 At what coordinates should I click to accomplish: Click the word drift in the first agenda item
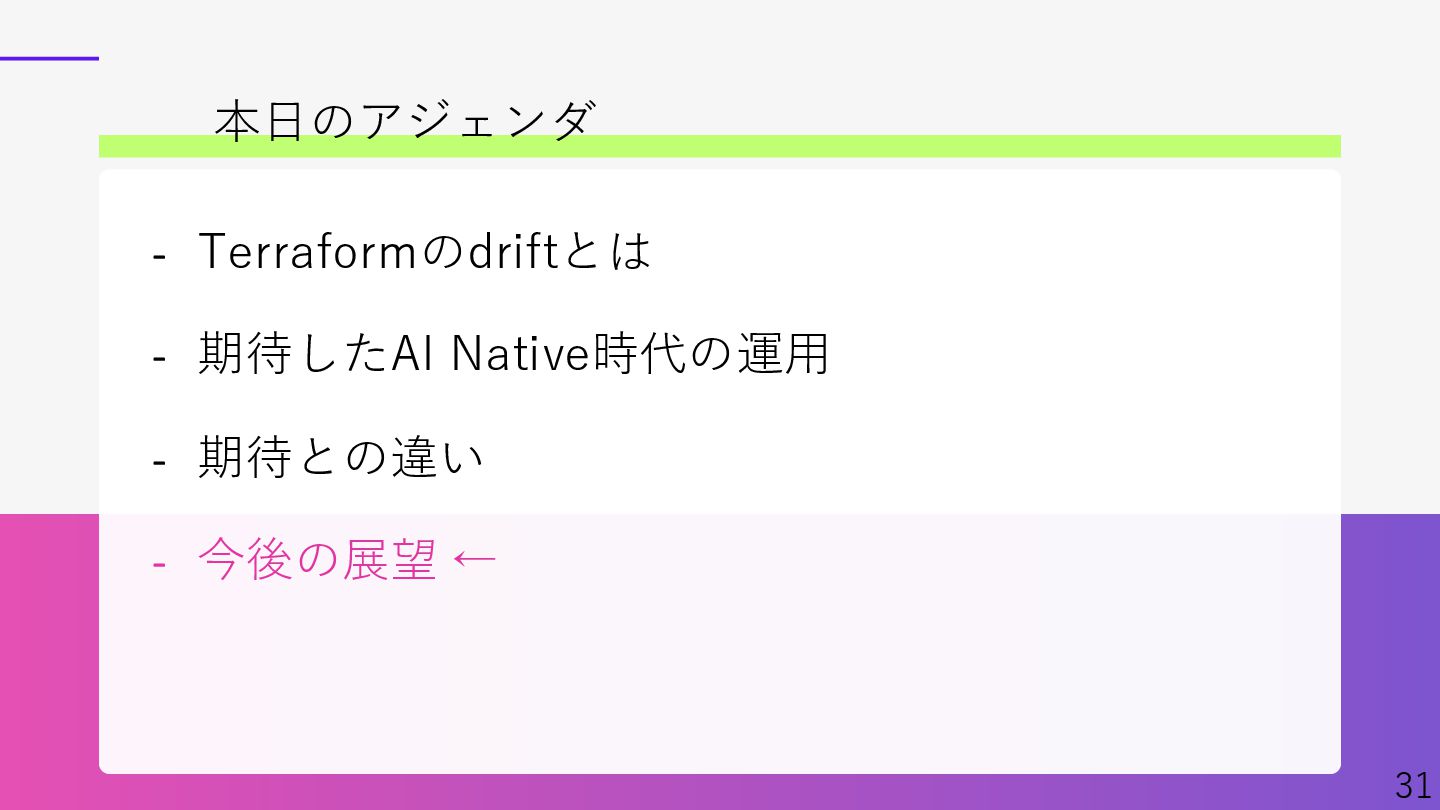click(x=512, y=251)
